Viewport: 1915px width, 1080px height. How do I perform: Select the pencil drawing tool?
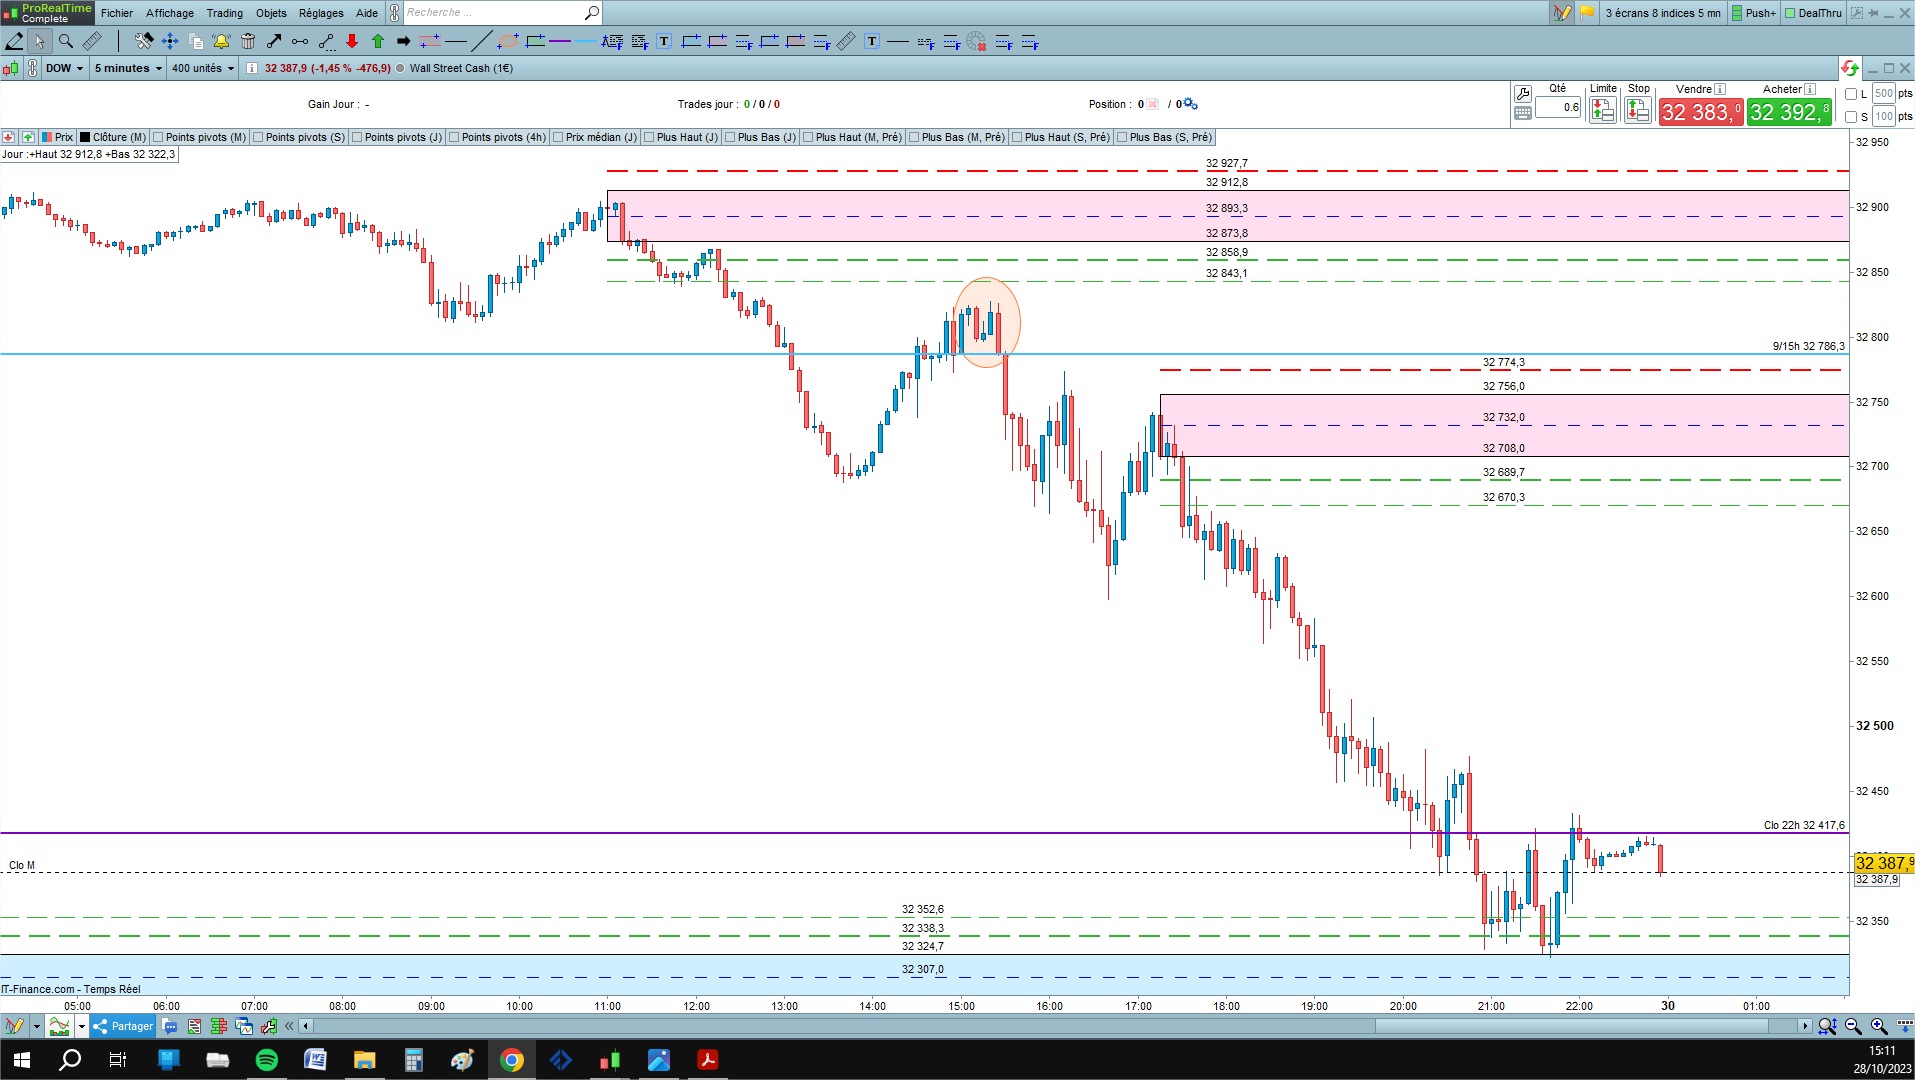pyautogui.click(x=14, y=41)
